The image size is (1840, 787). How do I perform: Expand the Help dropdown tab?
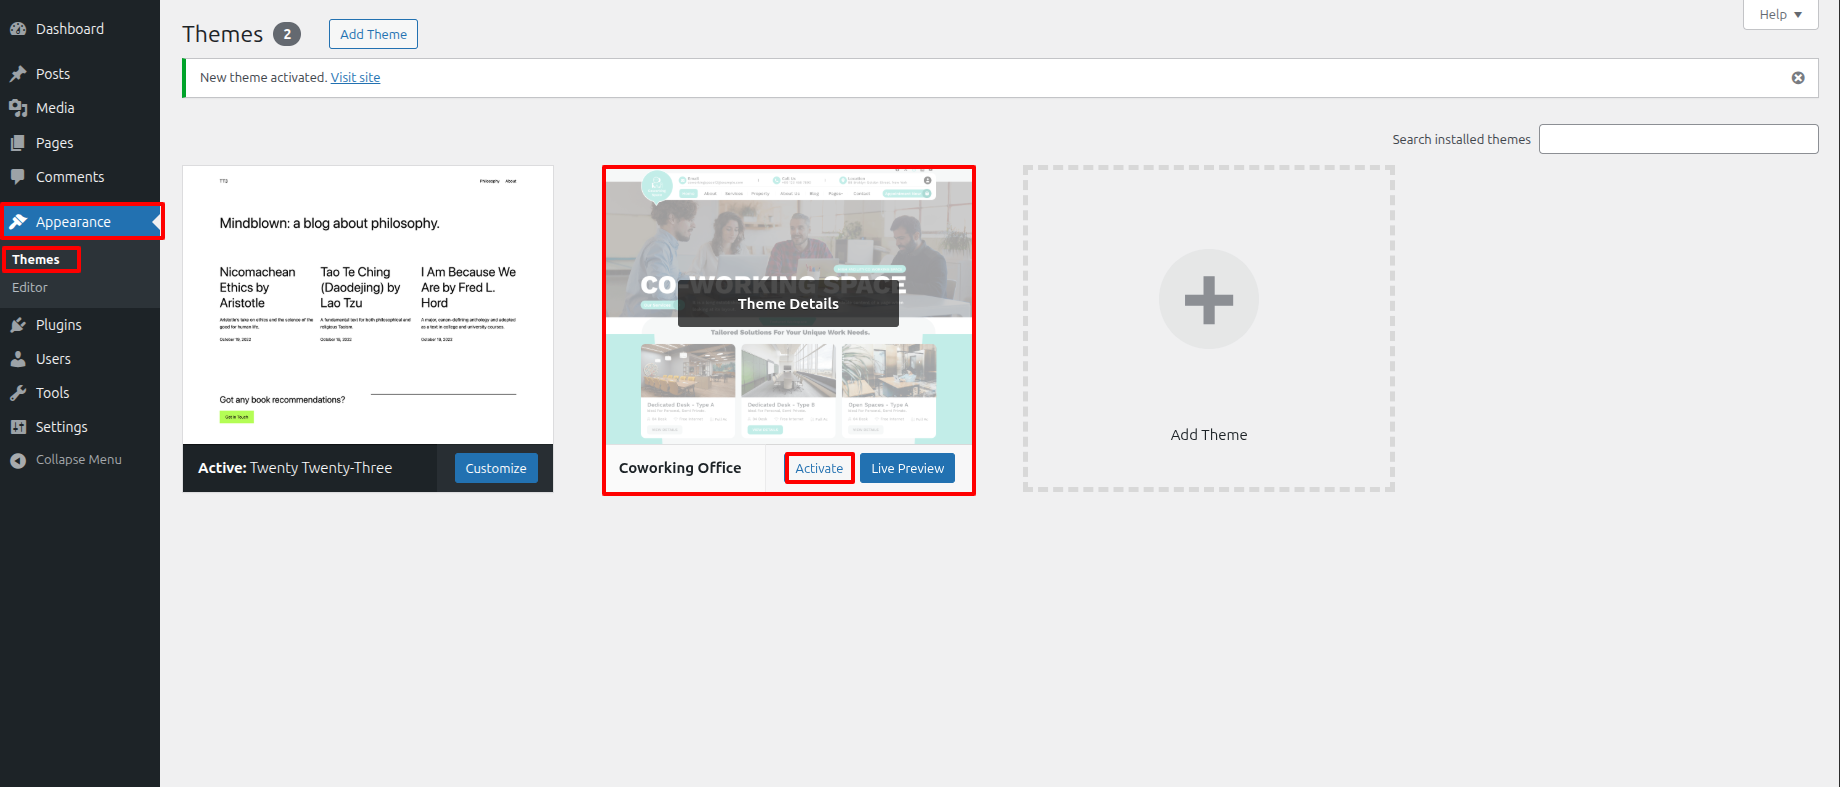coord(1780,15)
